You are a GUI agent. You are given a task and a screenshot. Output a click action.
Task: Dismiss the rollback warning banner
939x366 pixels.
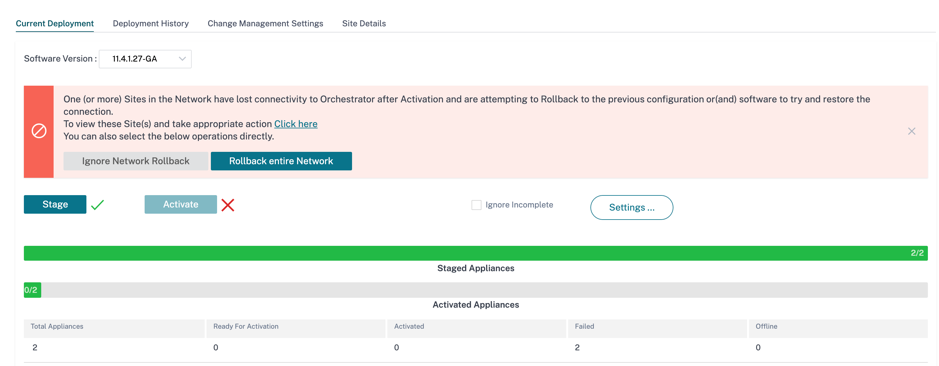(911, 131)
